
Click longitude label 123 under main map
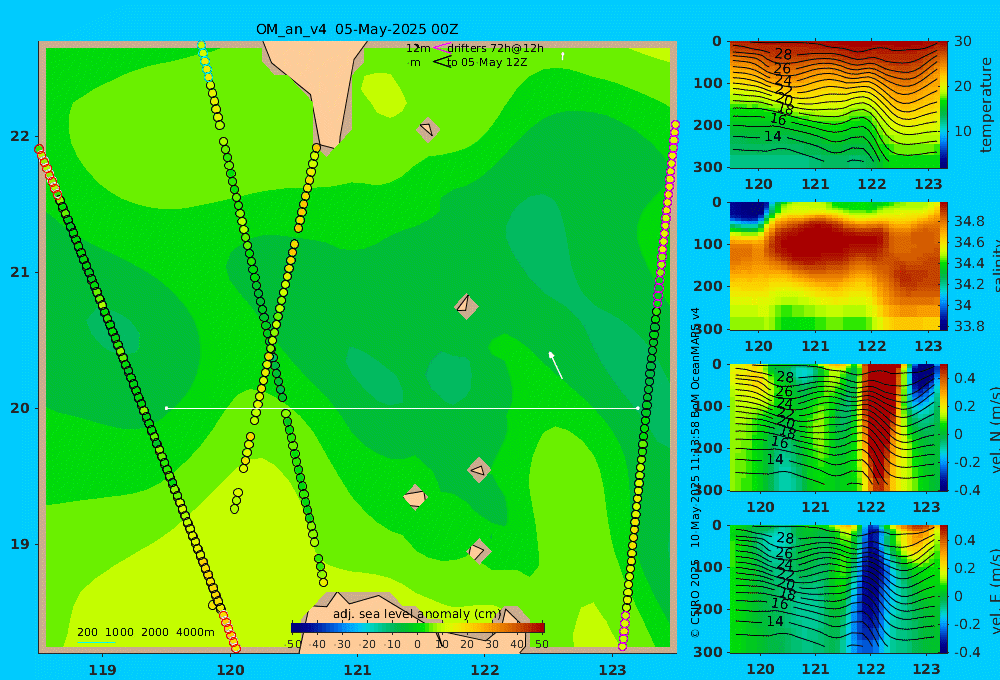point(613,670)
